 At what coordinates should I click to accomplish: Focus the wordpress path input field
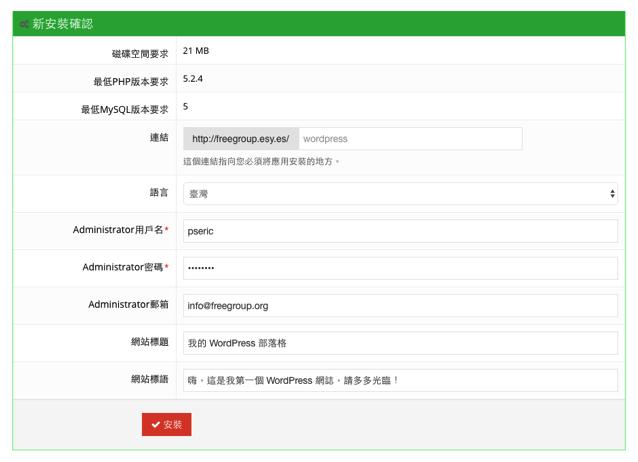410,139
